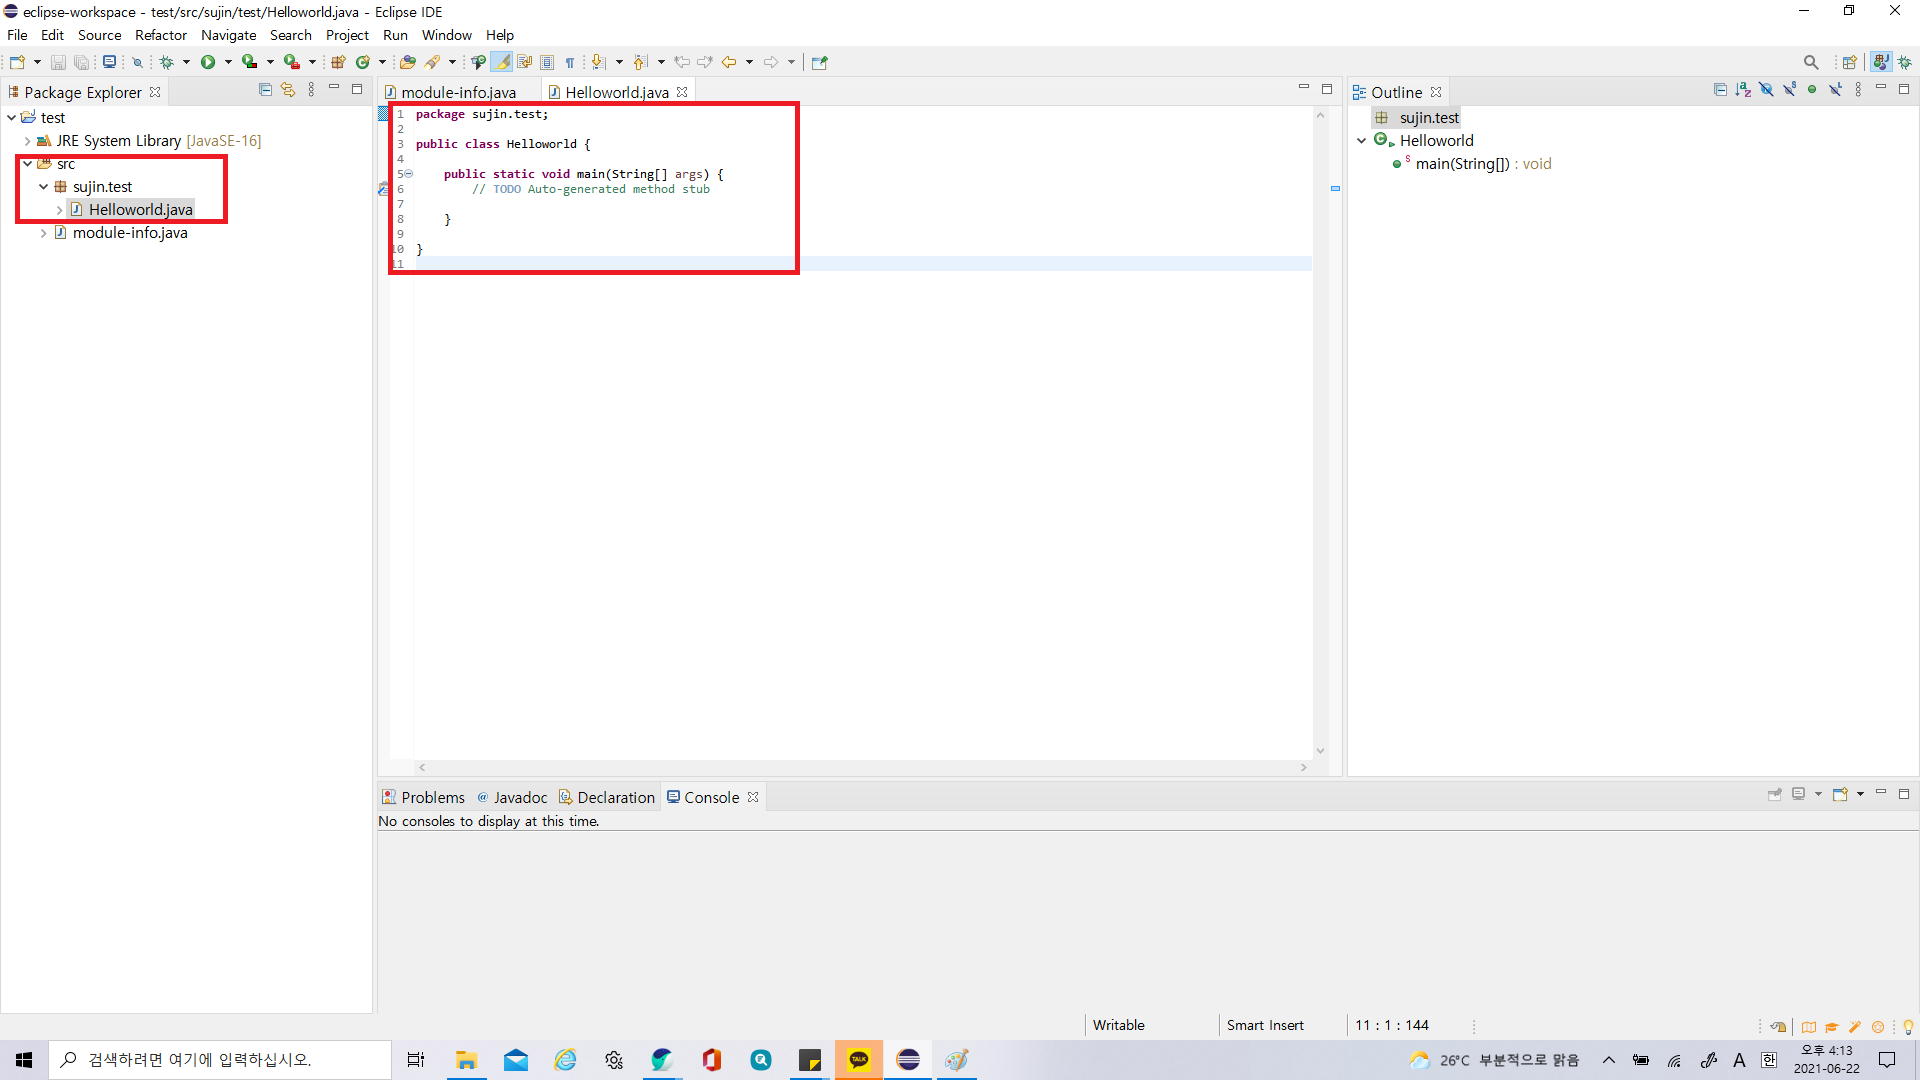Click the Debug bug icon in toolbar
Viewport: 1920px width, 1080px height.
click(167, 62)
